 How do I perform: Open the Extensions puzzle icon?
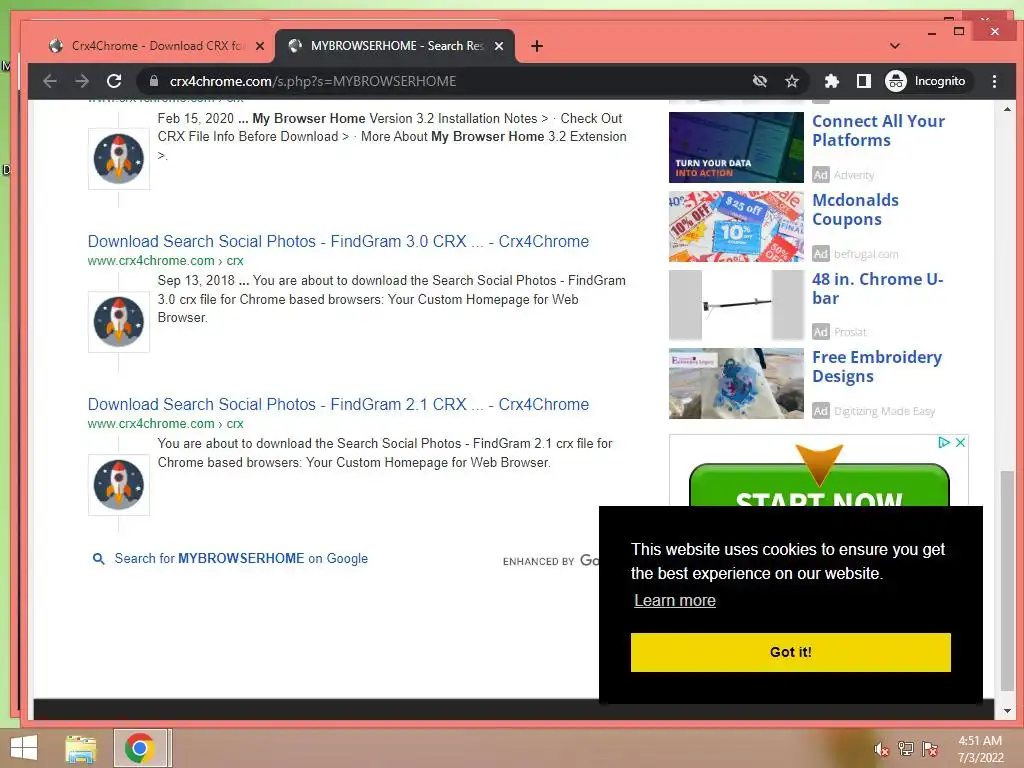point(831,81)
